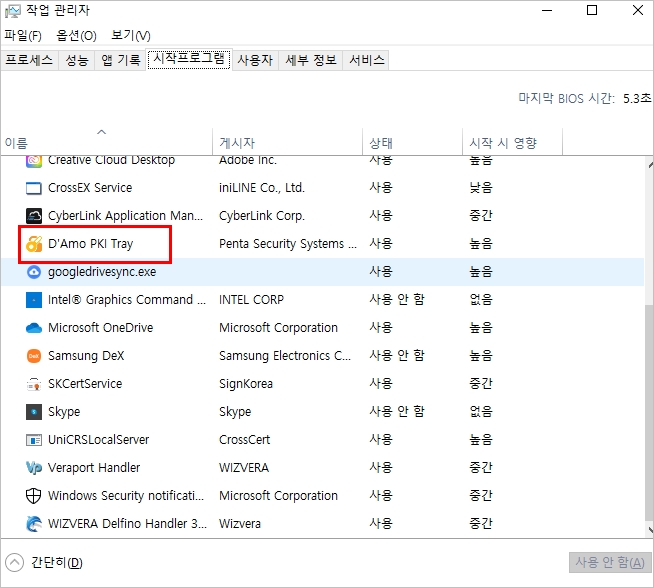This screenshot has height=588, width=654.
Task: Click the 간단히(D) link label
Action: tap(57, 563)
